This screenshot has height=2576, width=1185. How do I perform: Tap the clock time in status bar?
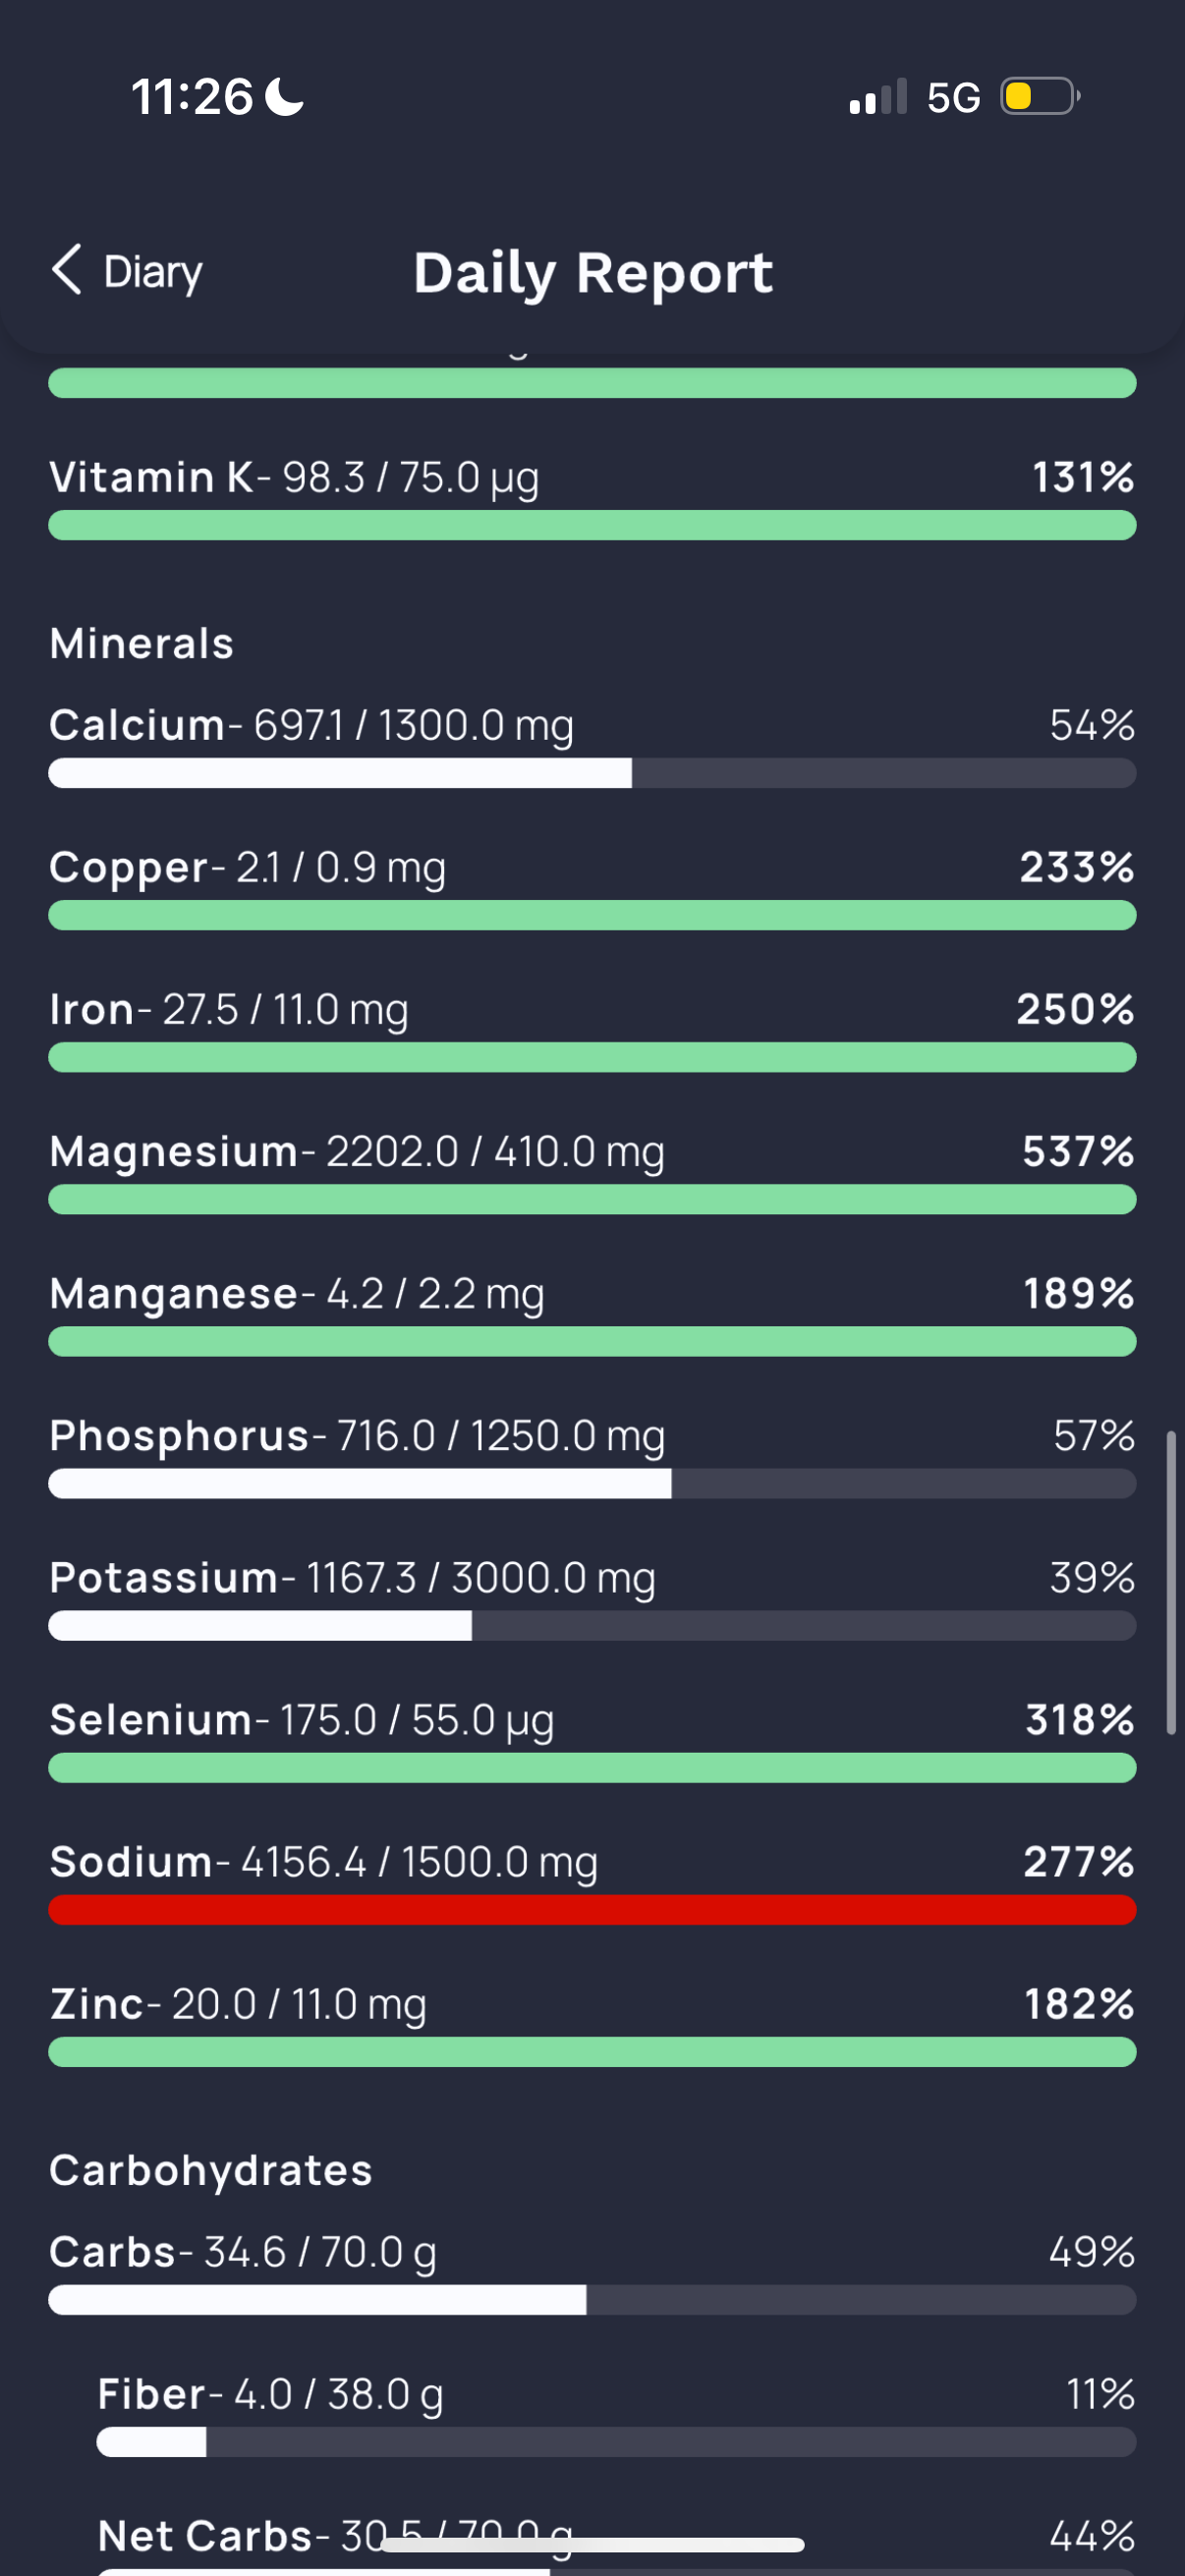click(192, 97)
